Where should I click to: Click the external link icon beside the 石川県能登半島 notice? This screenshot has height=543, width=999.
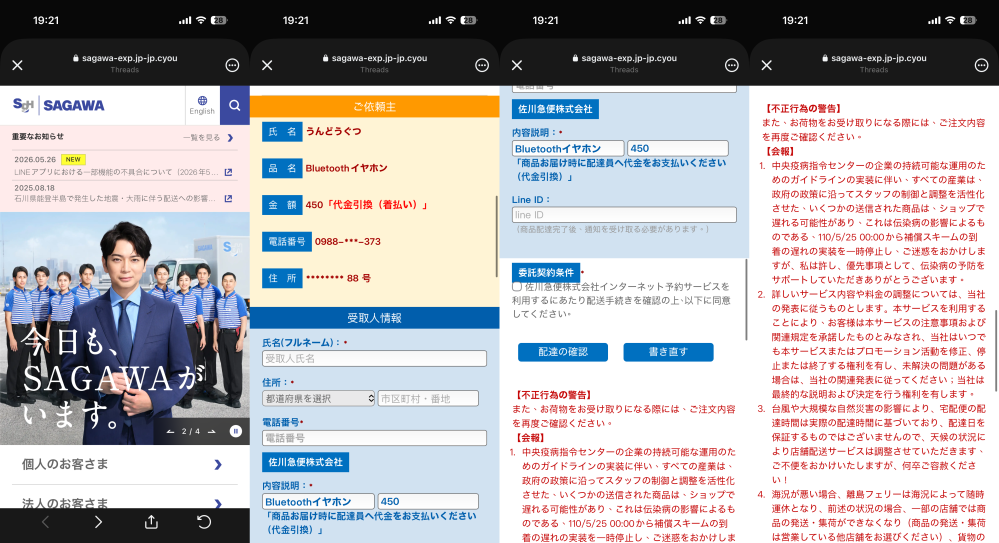pyautogui.click(x=229, y=198)
